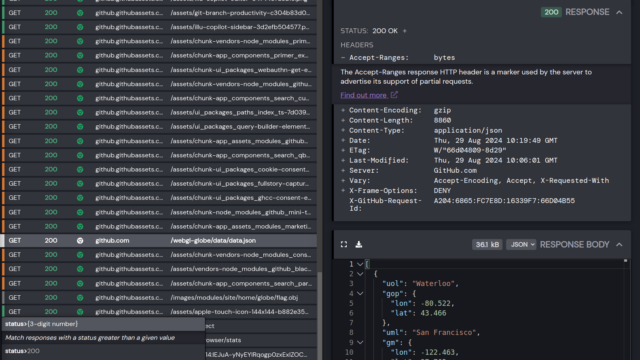This screenshot has height=360, width=640.
Task: Open the JSON format dropdown
Action: (521, 244)
